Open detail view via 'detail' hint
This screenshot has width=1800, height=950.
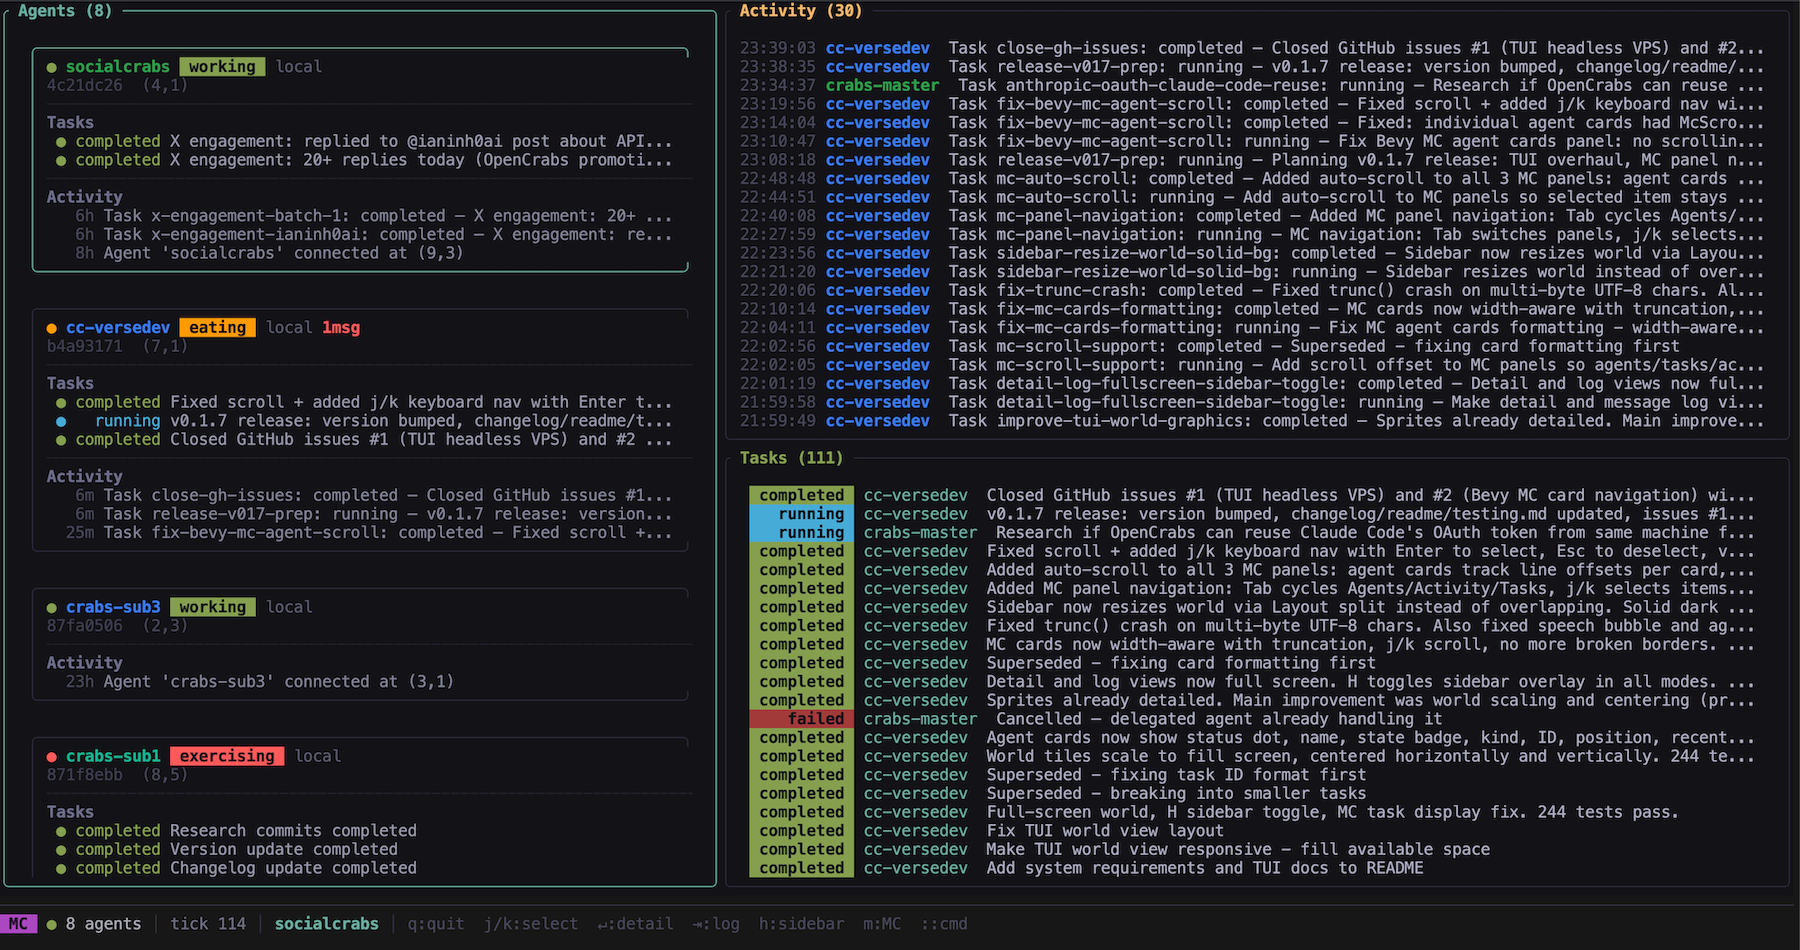635,925
